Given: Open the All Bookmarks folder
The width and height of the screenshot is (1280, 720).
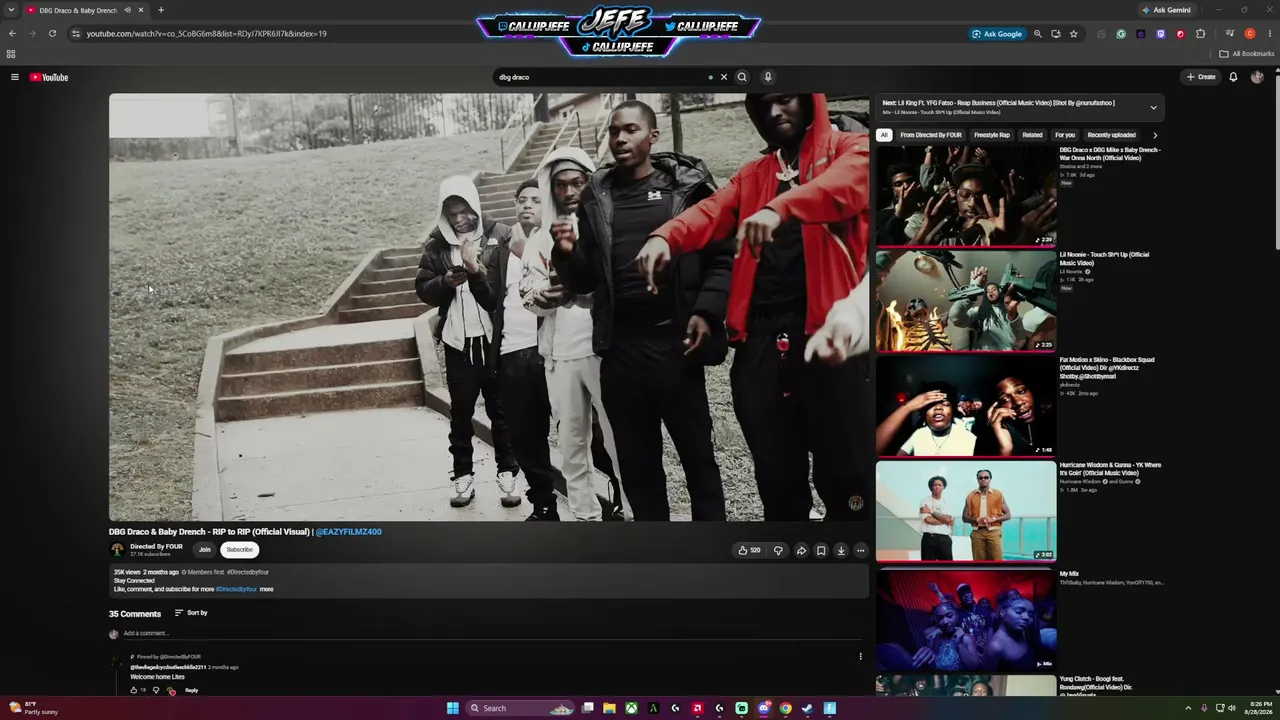Looking at the screenshot, I should coord(1246,54).
